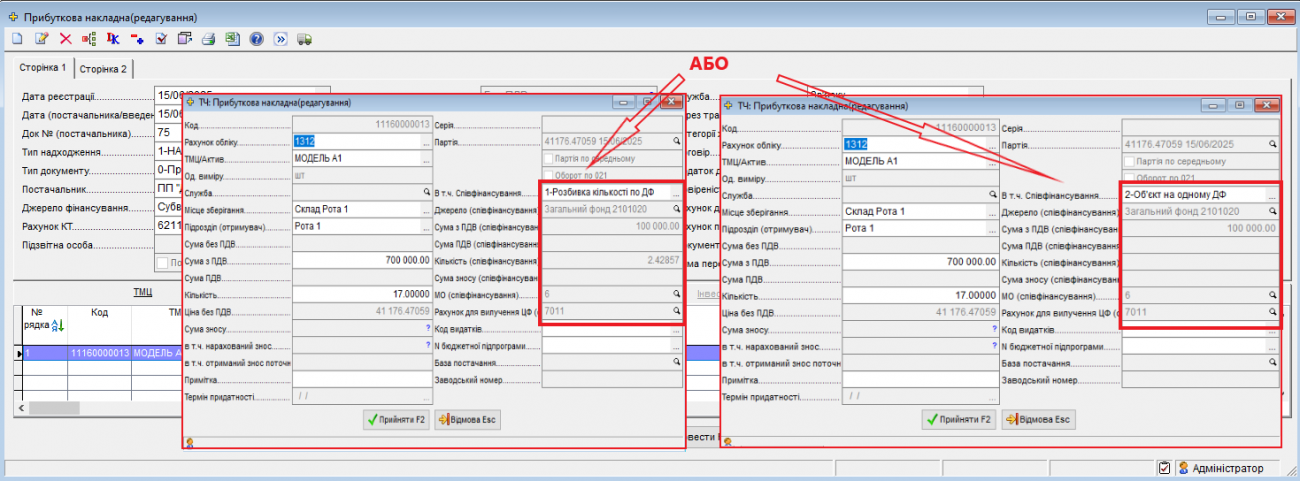
Task: Open help via blue question mark icon
Action: [x=256, y=39]
